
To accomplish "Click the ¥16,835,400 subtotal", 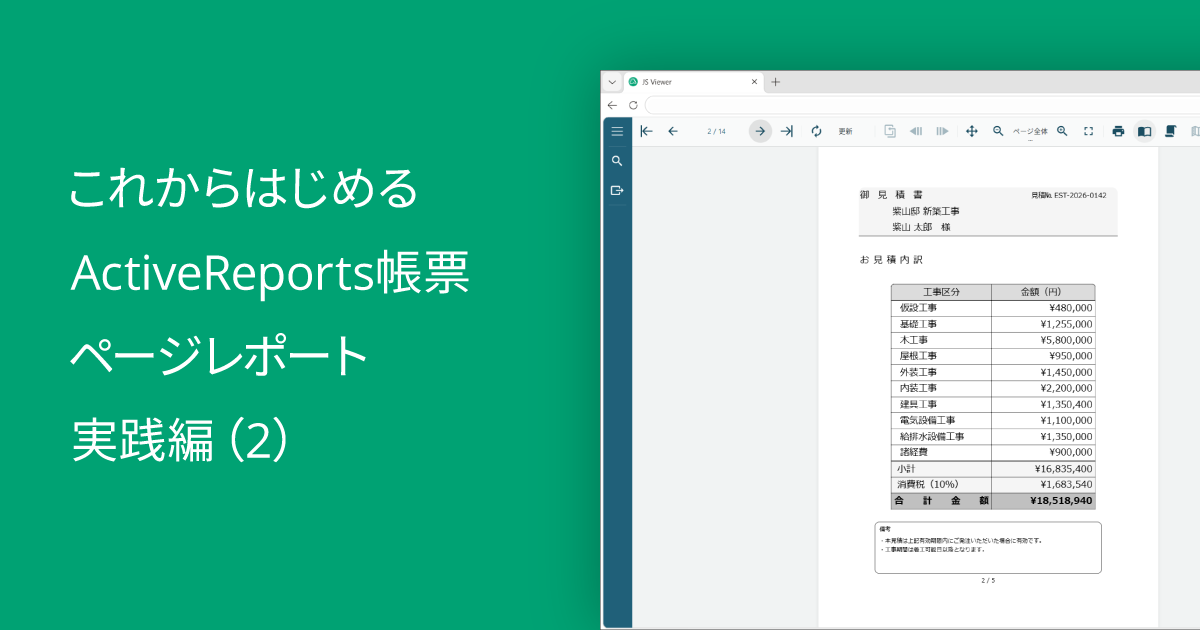I will 1063,468.
